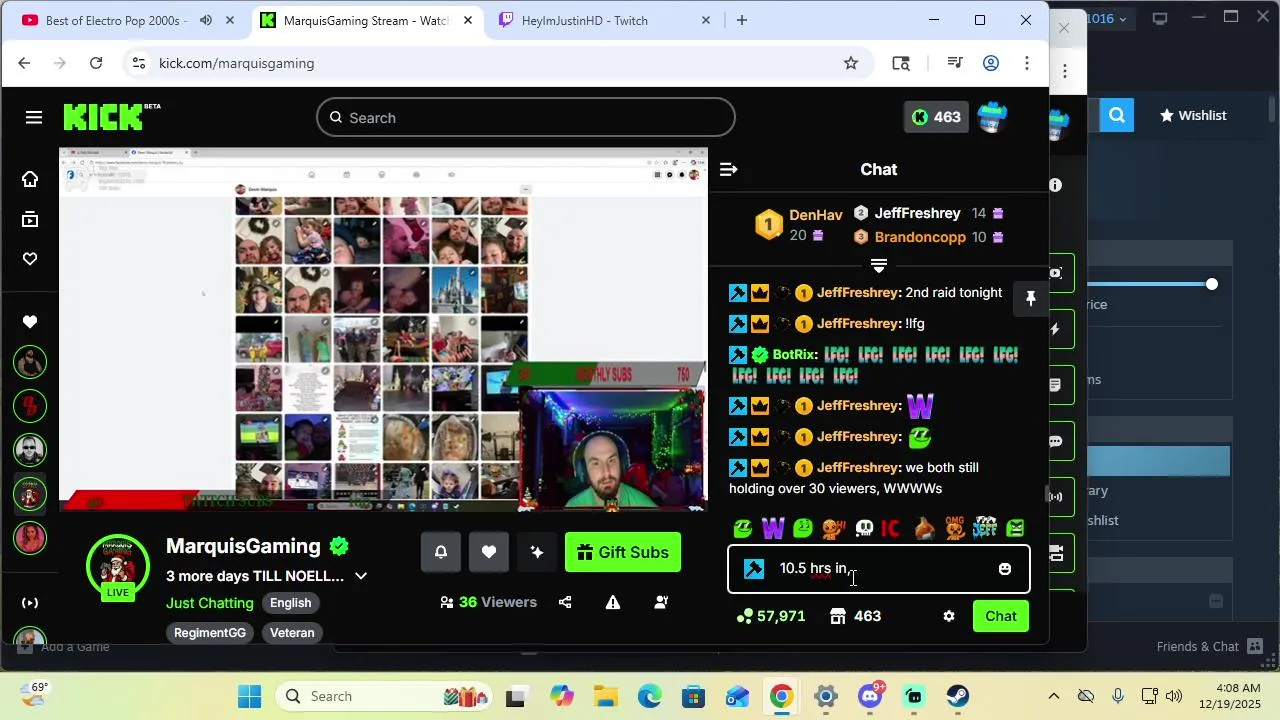The height and width of the screenshot is (720, 1280).
Task: Click Gift Subs button
Action: (x=623, y=552)
